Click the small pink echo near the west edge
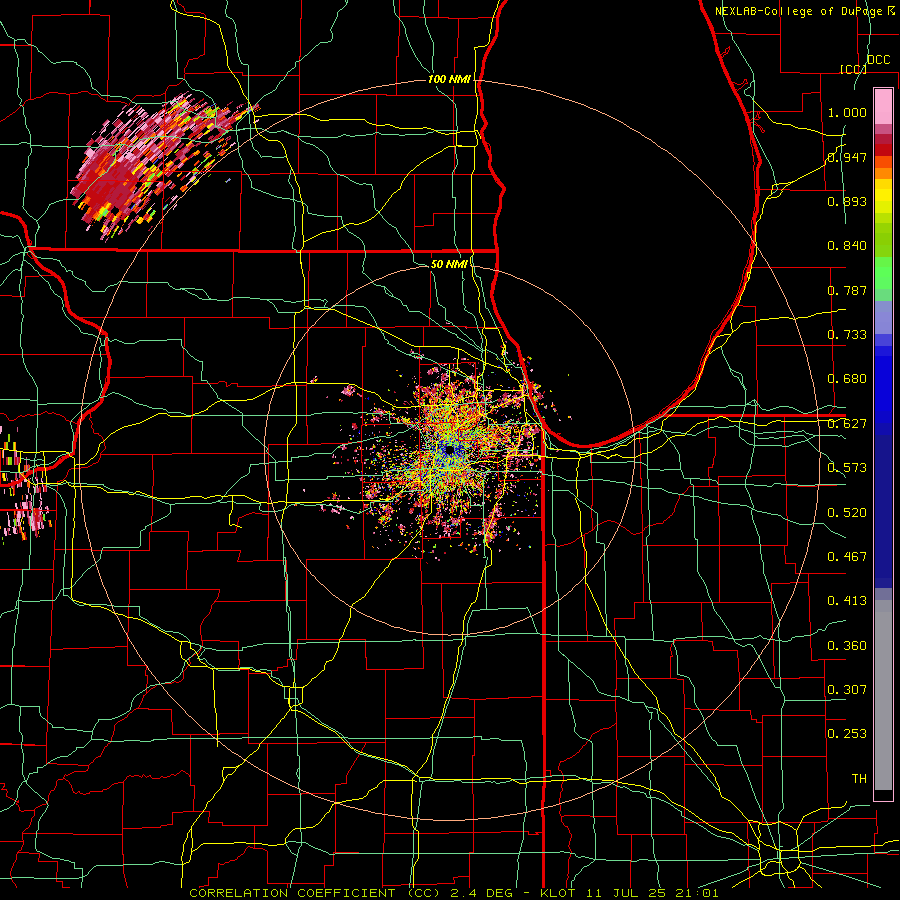The height and width of the screenshot is (900, 900). (30, 517)
